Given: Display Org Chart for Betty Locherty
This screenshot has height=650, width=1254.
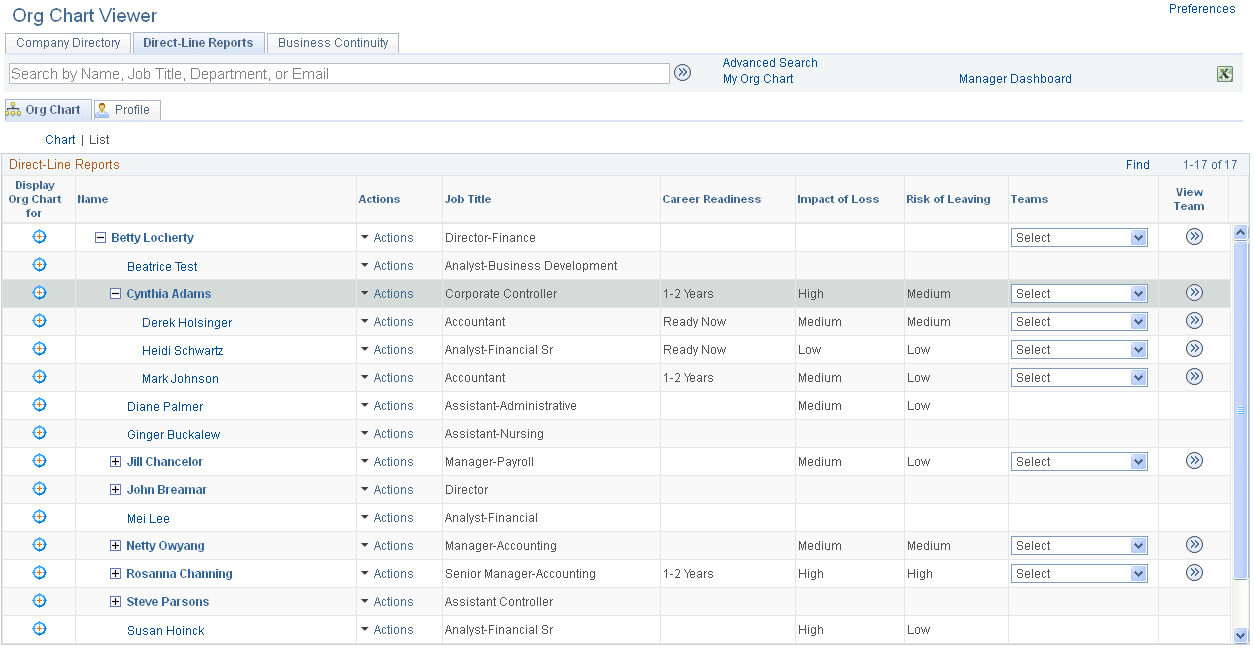Looking at the screenshot, I should tap(39, 237).
